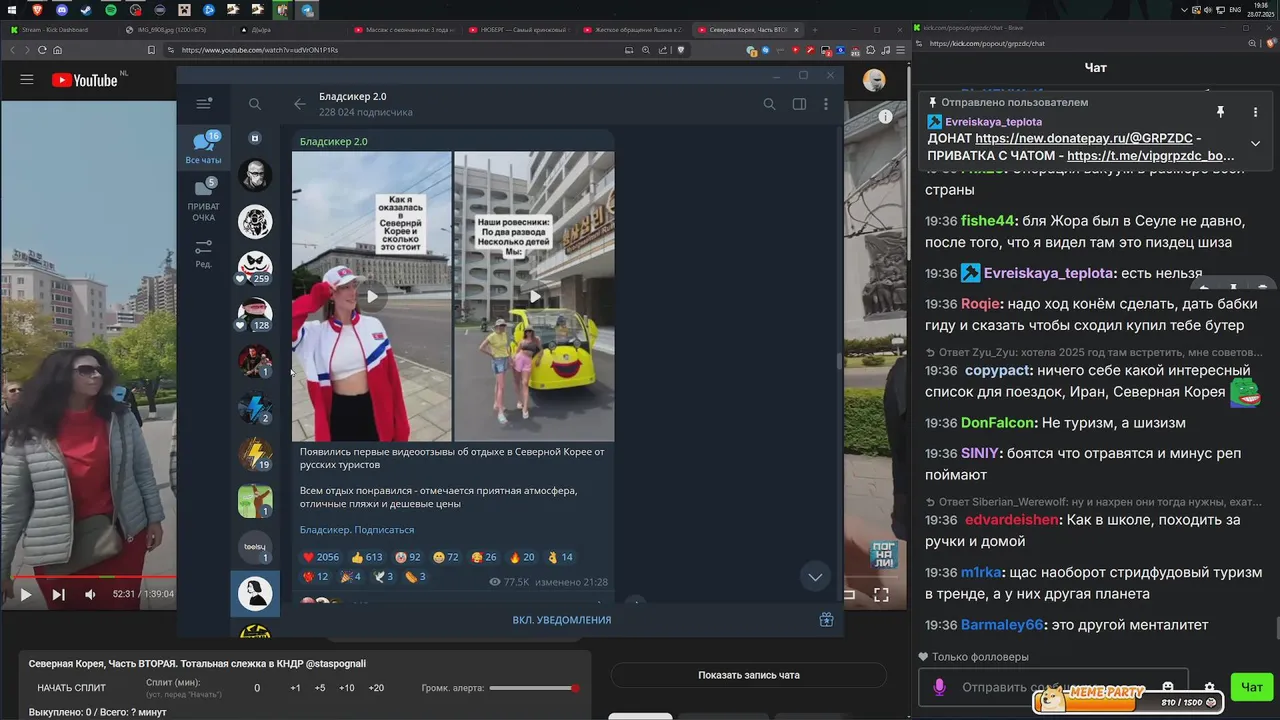Enter YouTube fullscreen mode
Viewport: 1280px width, 720px height.
[881, 594]
